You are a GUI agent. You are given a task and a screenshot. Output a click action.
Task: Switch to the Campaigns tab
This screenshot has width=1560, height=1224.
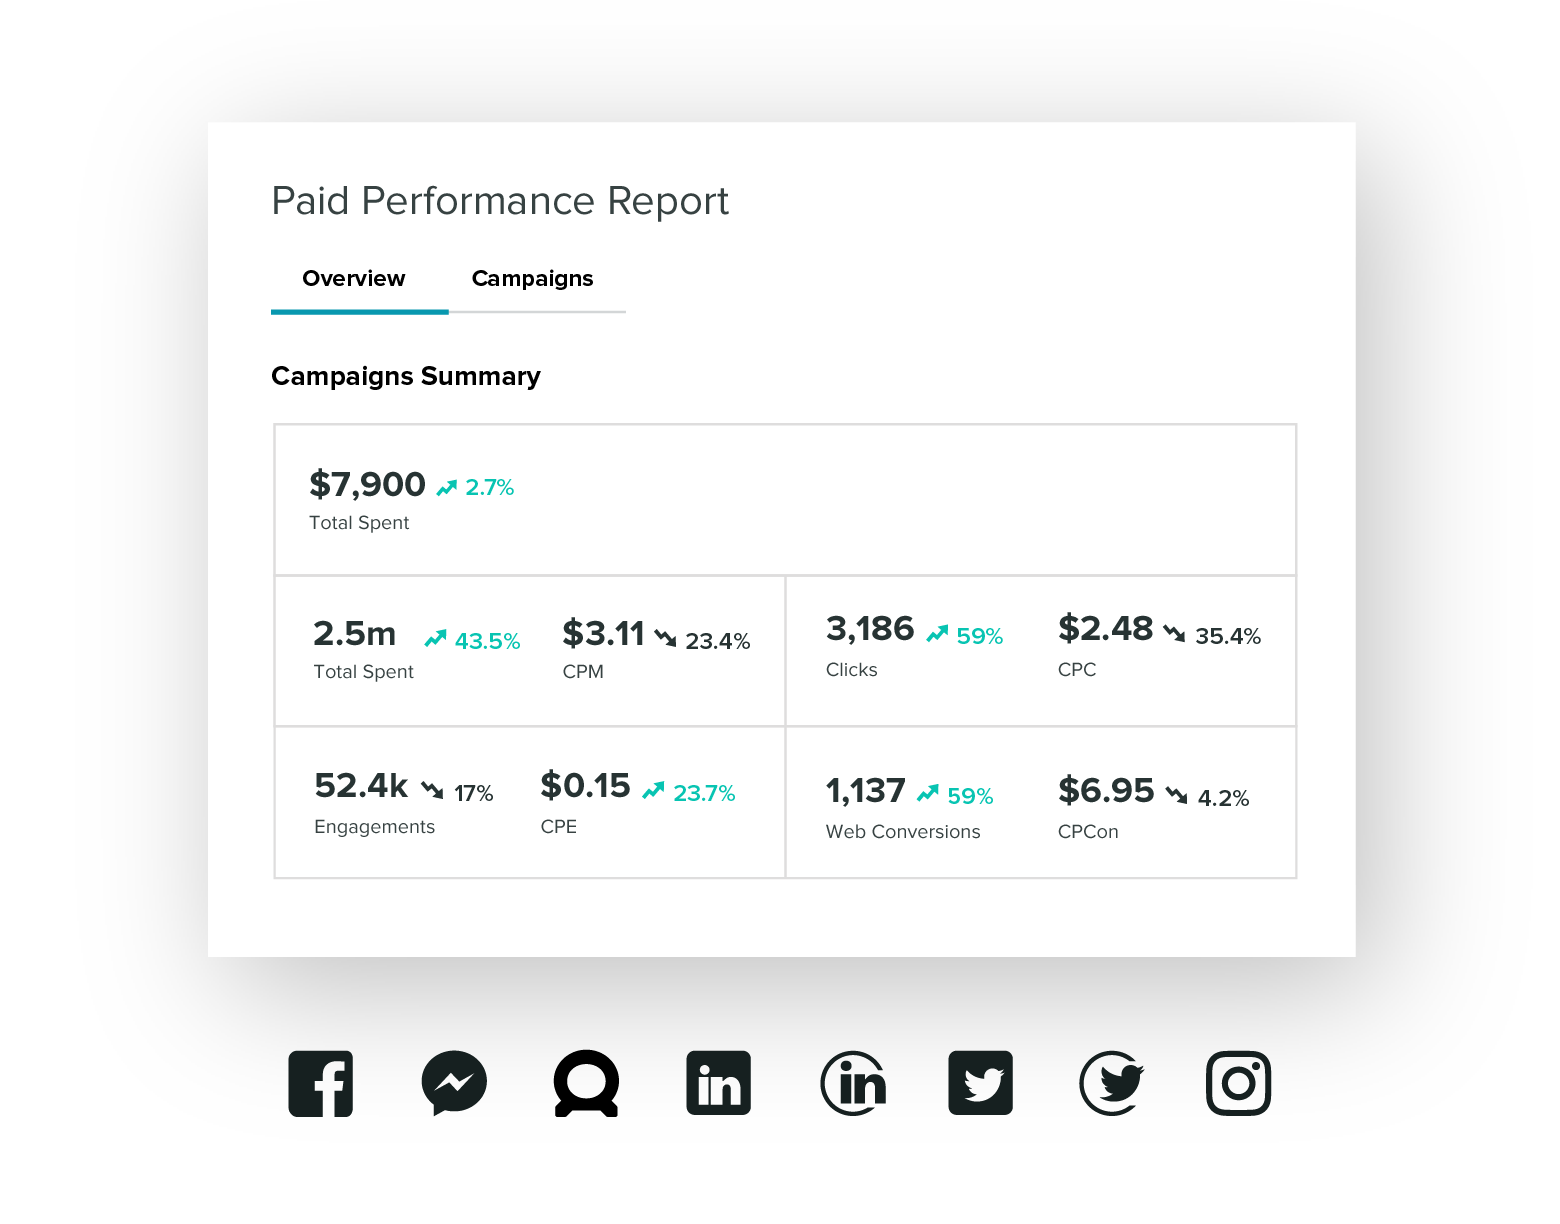[532, 278]
